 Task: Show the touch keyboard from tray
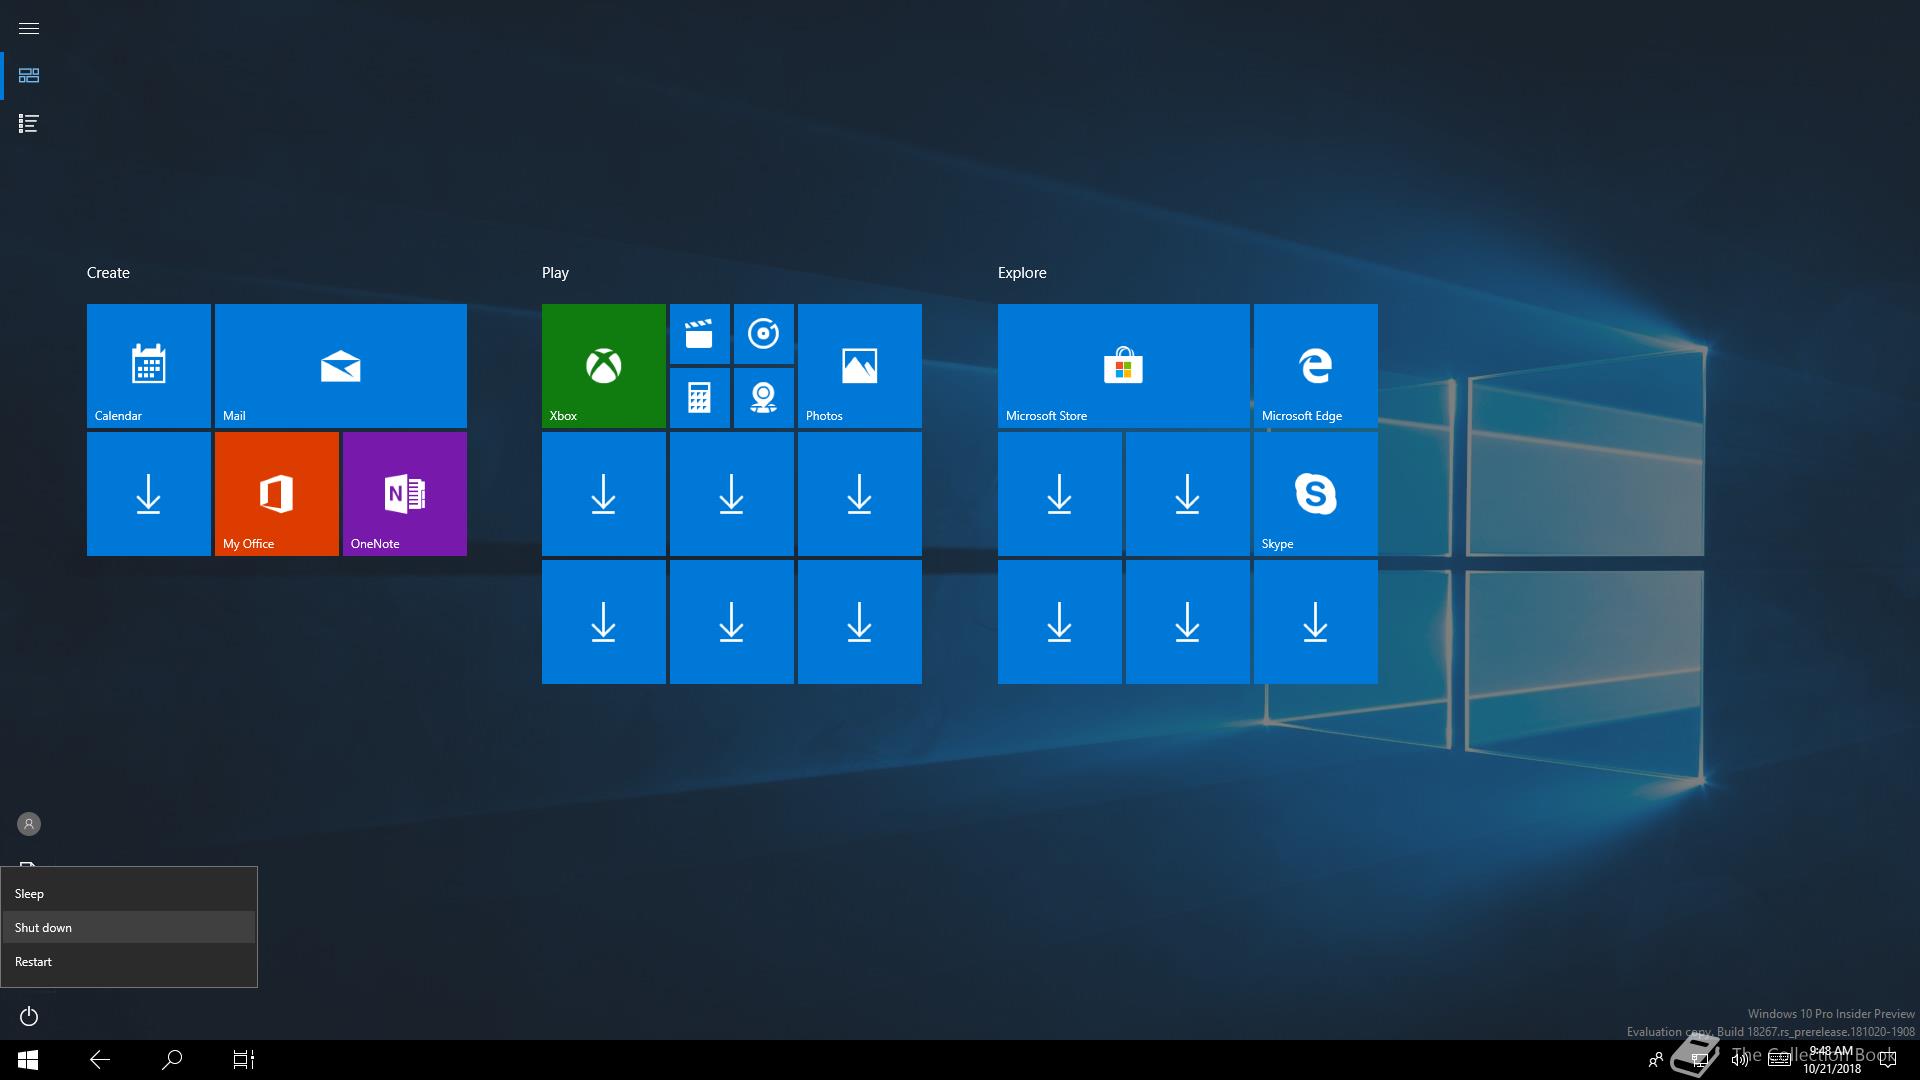pos(1779,1060)
